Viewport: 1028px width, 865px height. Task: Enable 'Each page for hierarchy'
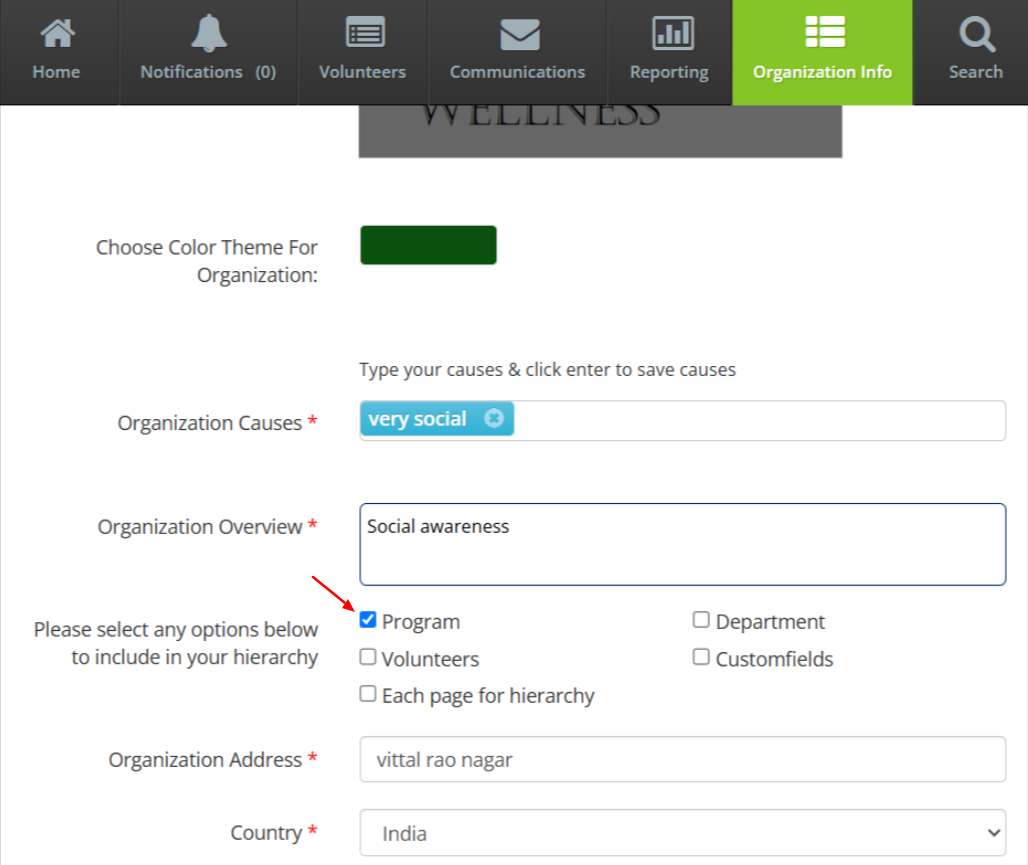click(368, 692)
